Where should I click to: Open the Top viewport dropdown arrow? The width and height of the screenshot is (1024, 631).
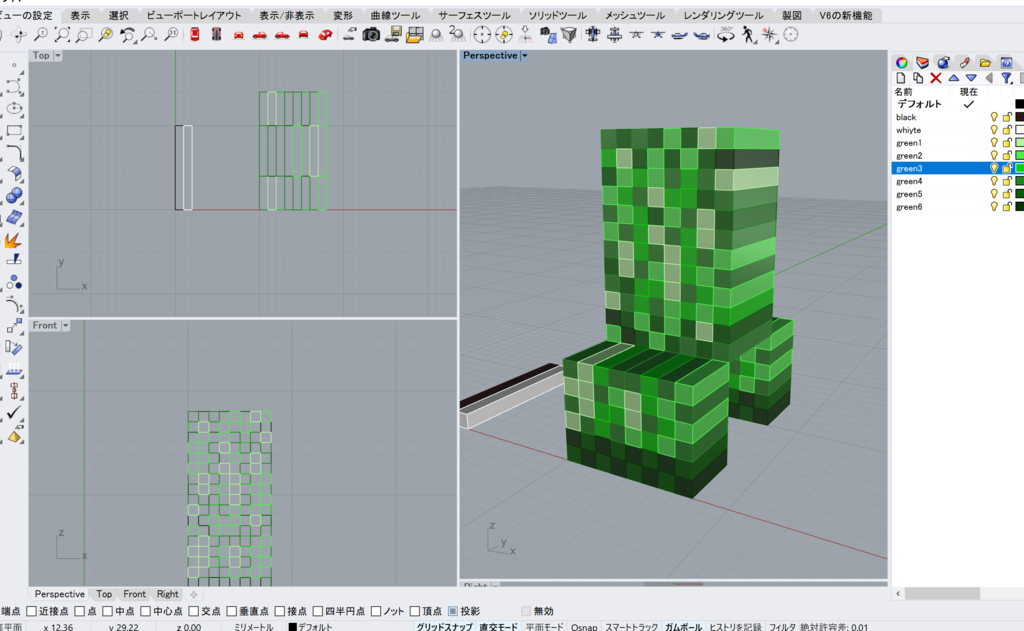57,56
